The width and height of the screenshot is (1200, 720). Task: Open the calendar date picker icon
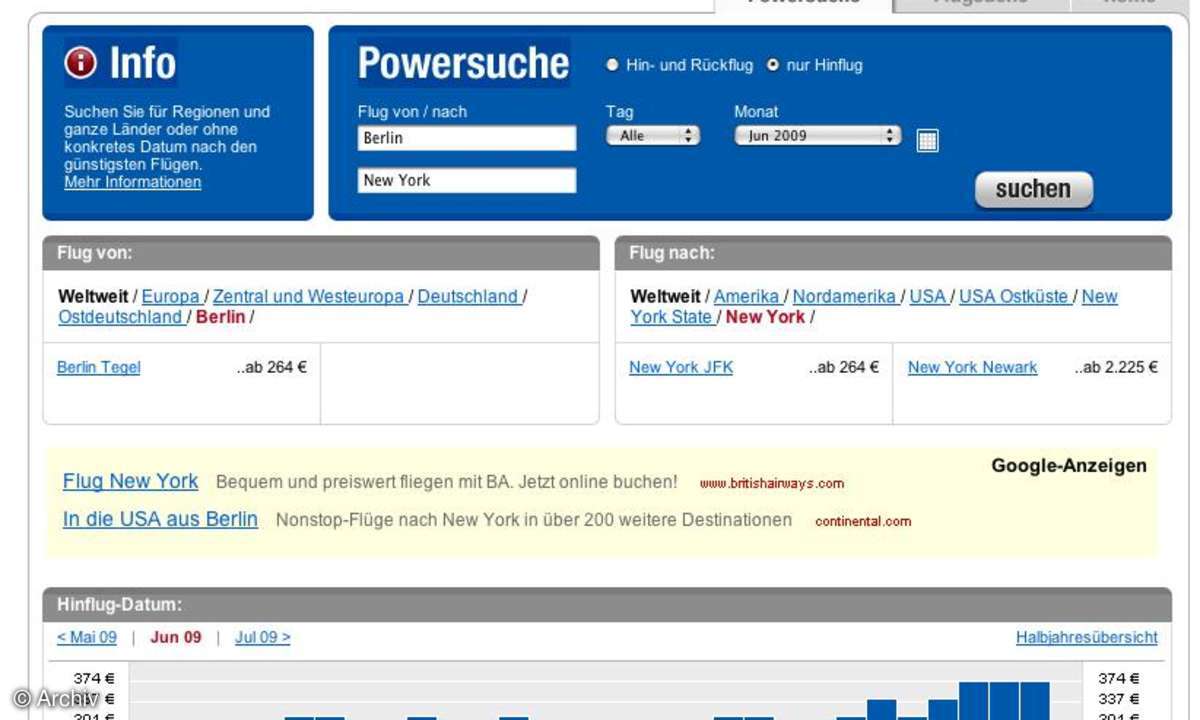point(927,141)
